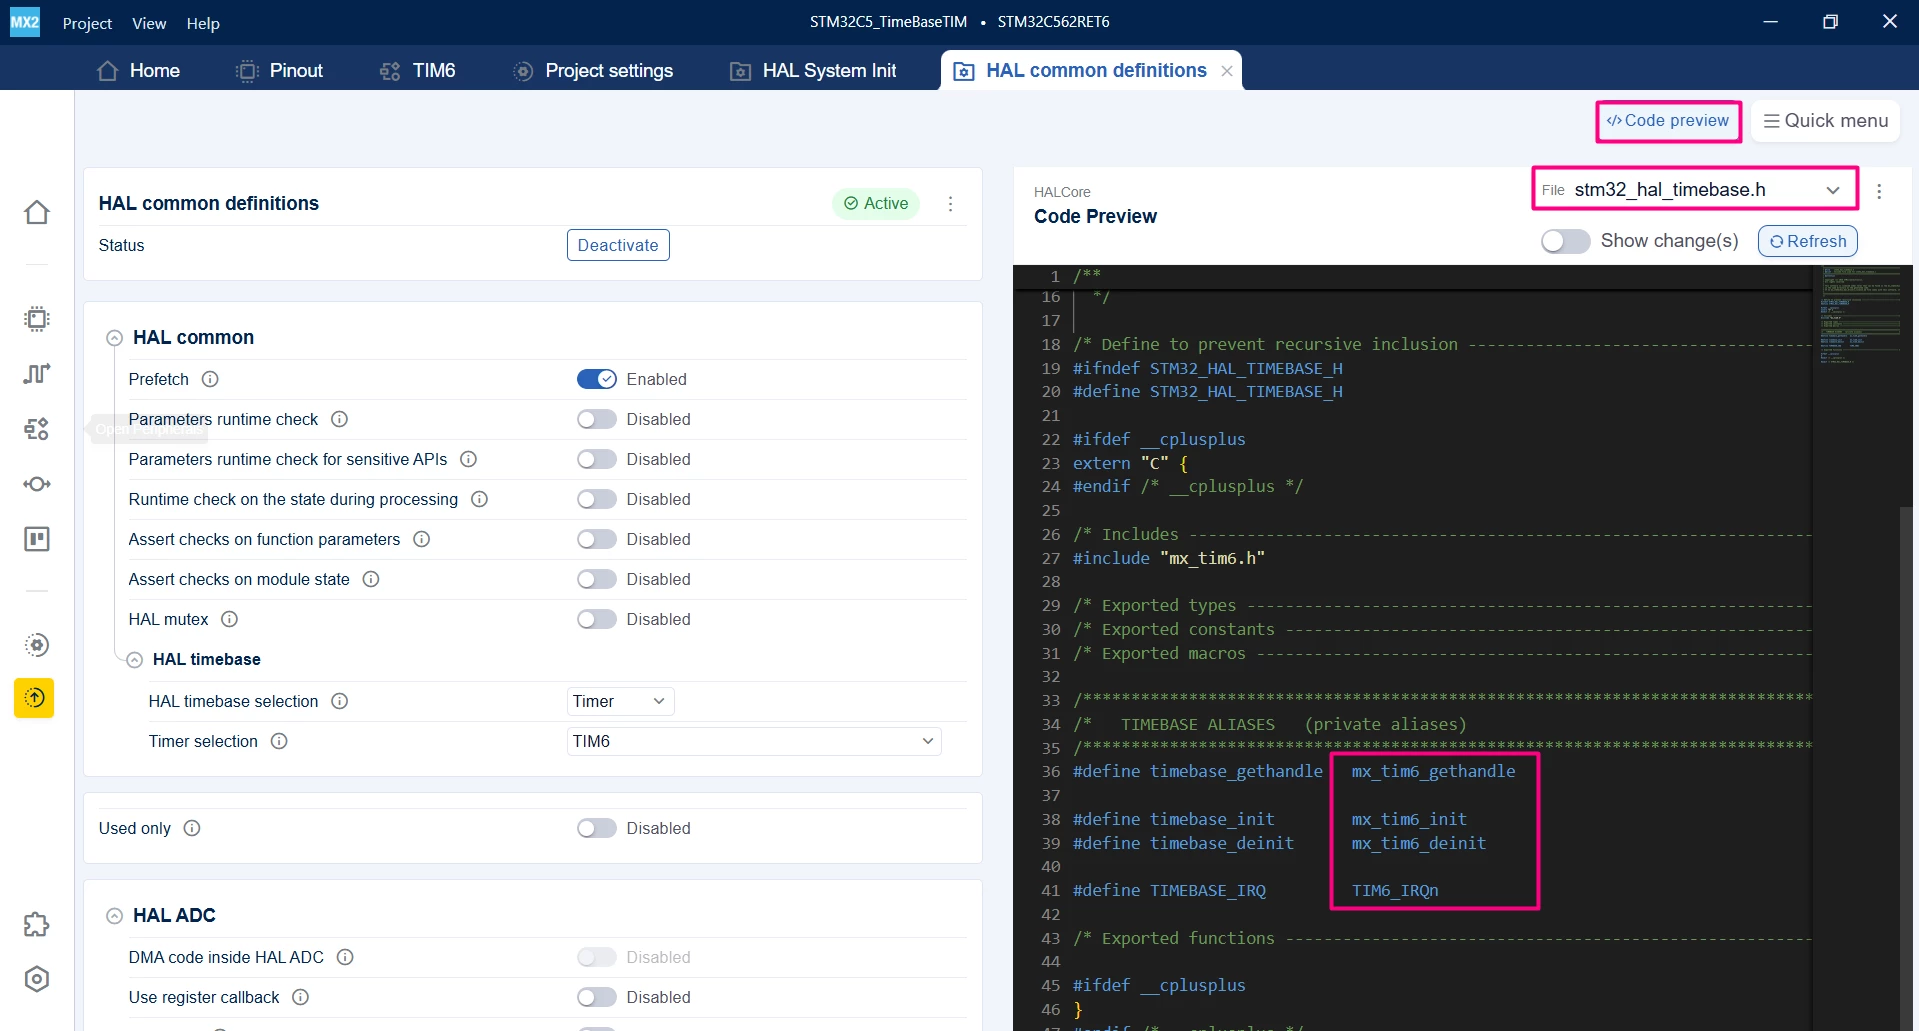
Task: Open HAL timebase selection Timer dropdown
Action: (x=620, y=701)
